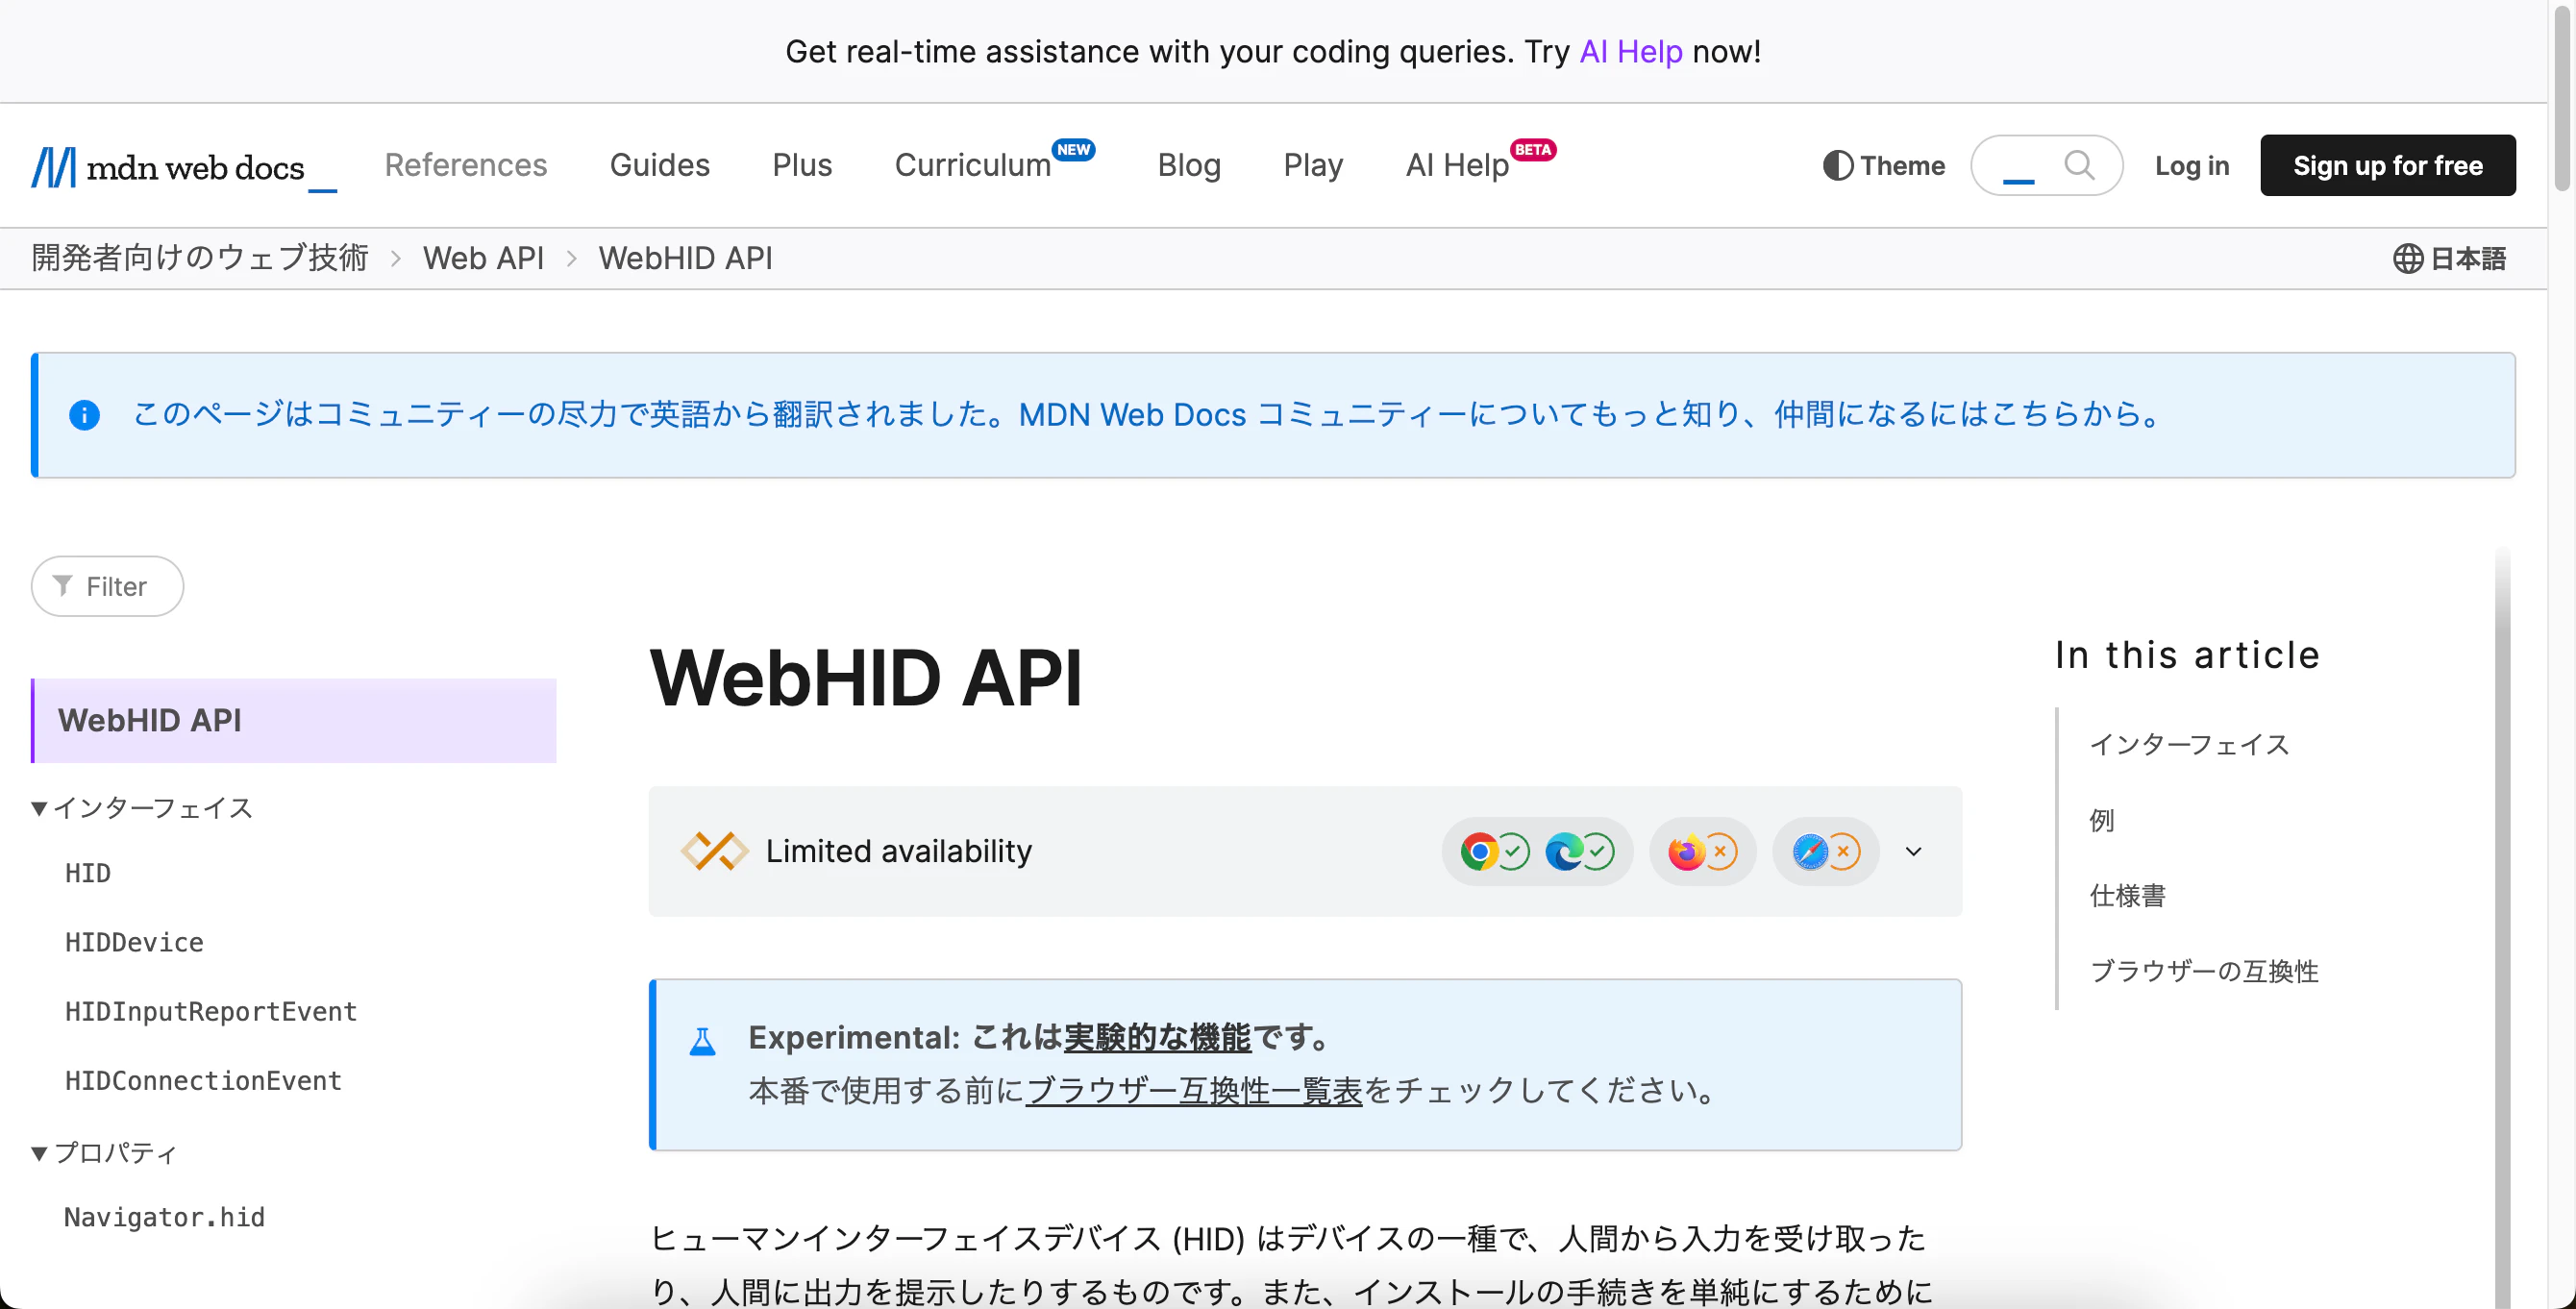Click the sidebar Filter input field
Viewport: 2576px width, 1309px height.
pos(107,587)
